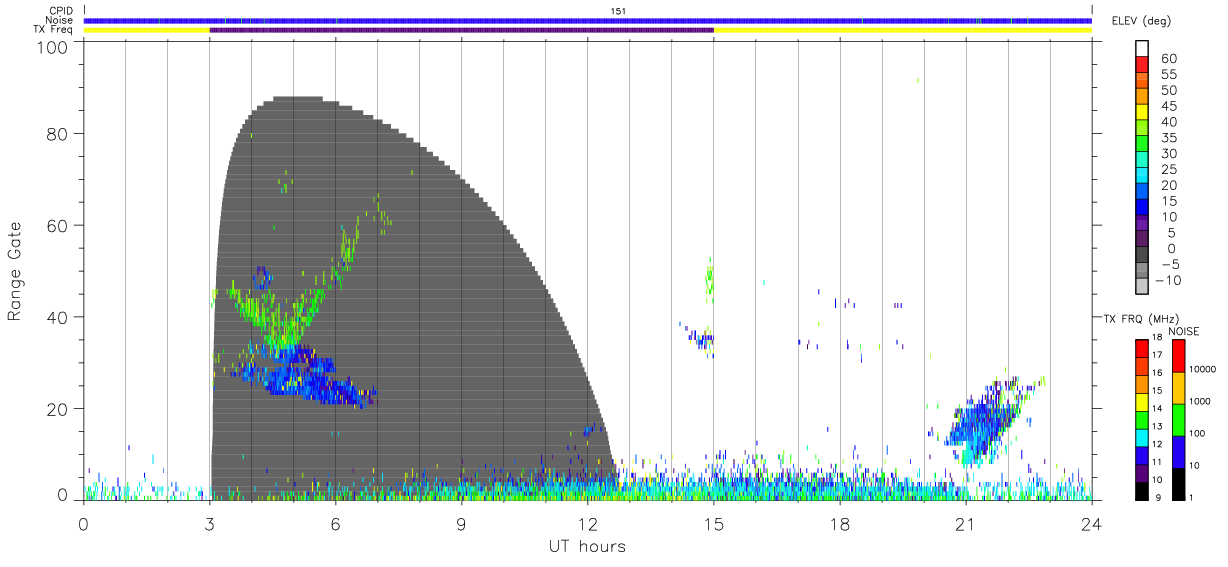Click the 100 label on NOISE colorbar
The image size is (1228, 567).
coord(1197,433)
